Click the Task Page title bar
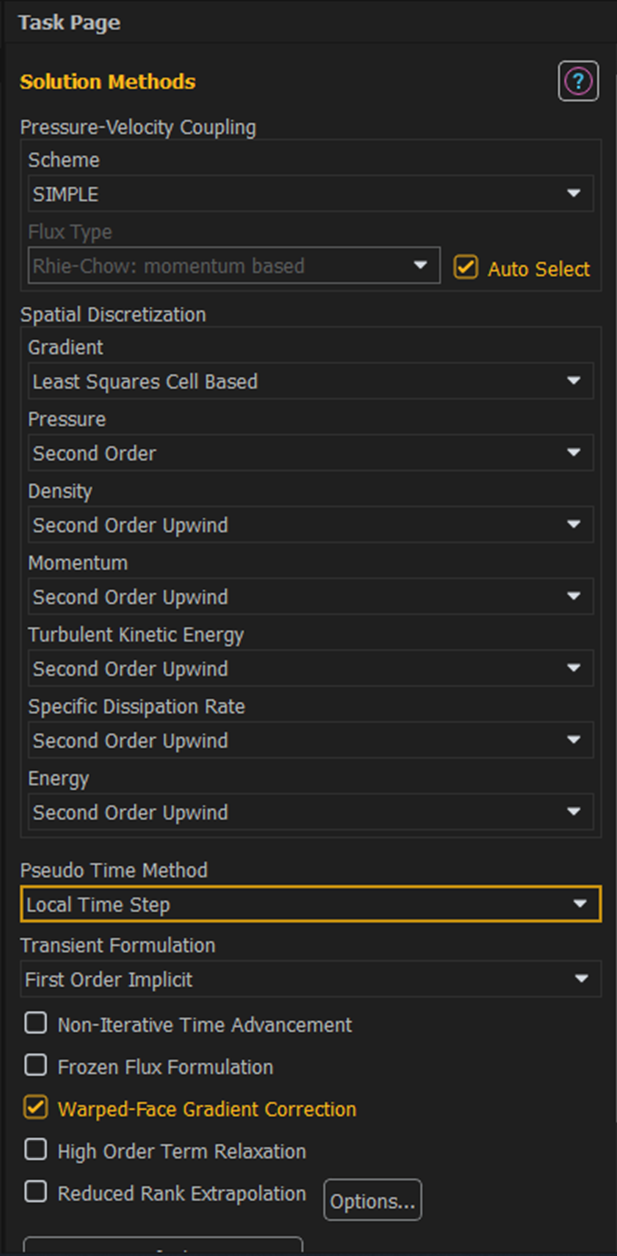Image resolution: width=617 pixels, height=1256 pixels. pos(308,22)
